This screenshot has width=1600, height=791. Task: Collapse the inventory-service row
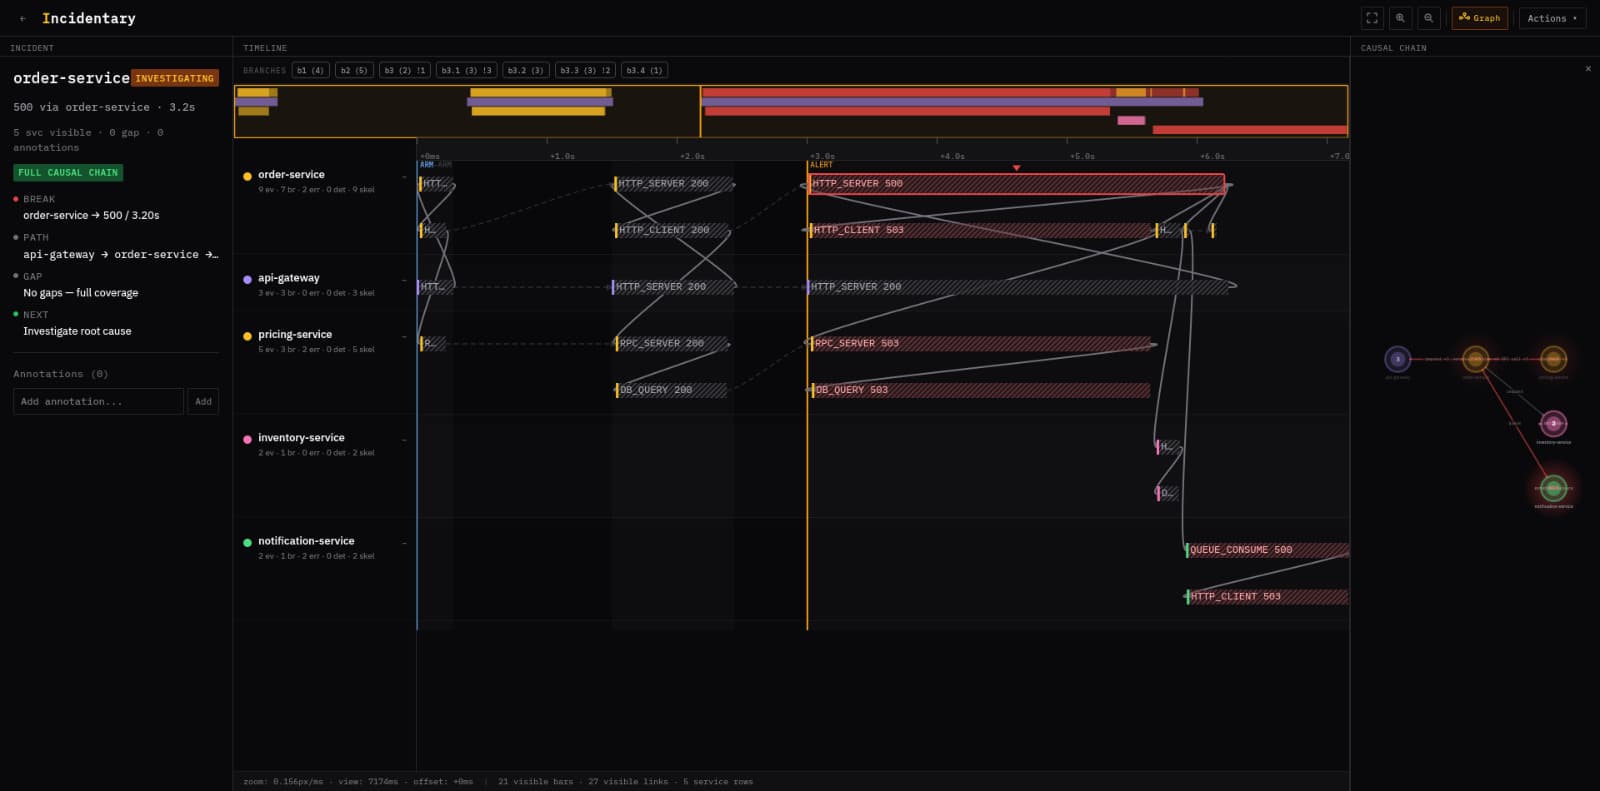(x=404, y=440)
